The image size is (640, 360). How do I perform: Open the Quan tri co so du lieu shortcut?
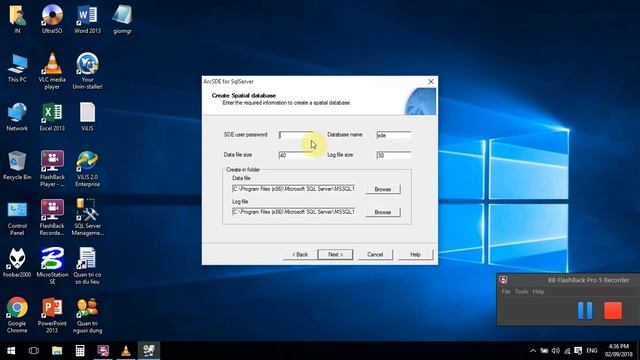[x=87, y=266]
